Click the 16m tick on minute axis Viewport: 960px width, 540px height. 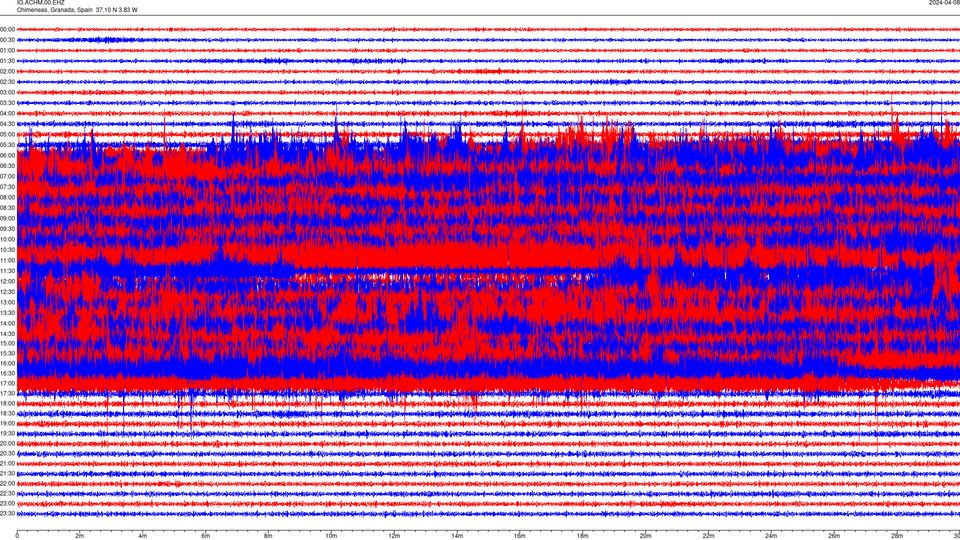click(520, 536)
